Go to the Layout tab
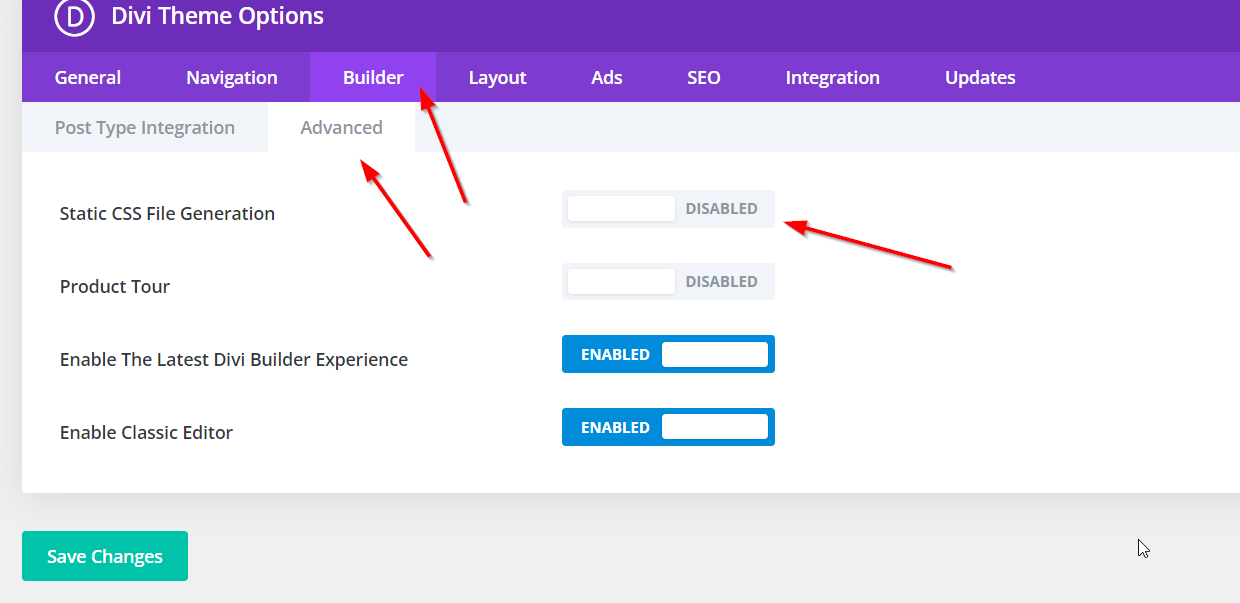1240x603 pixels. (x=497, y=78)
